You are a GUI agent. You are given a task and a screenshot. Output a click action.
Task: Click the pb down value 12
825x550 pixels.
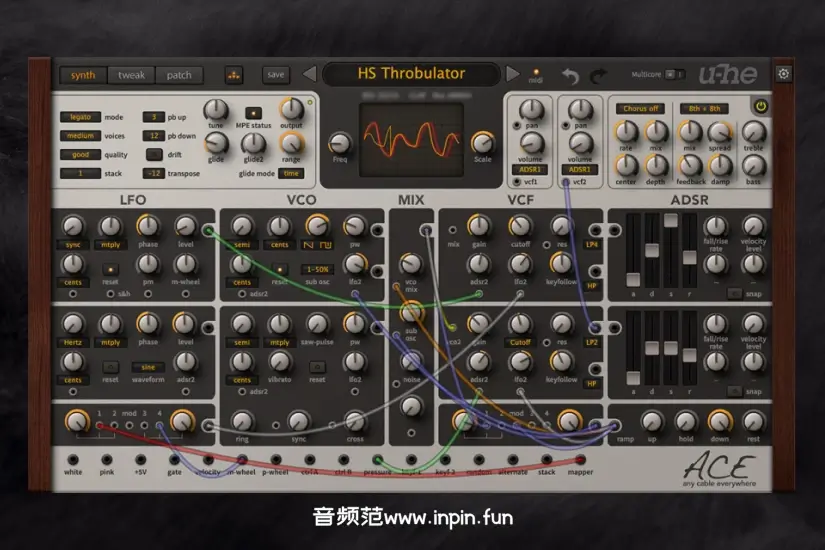(154, 136)
